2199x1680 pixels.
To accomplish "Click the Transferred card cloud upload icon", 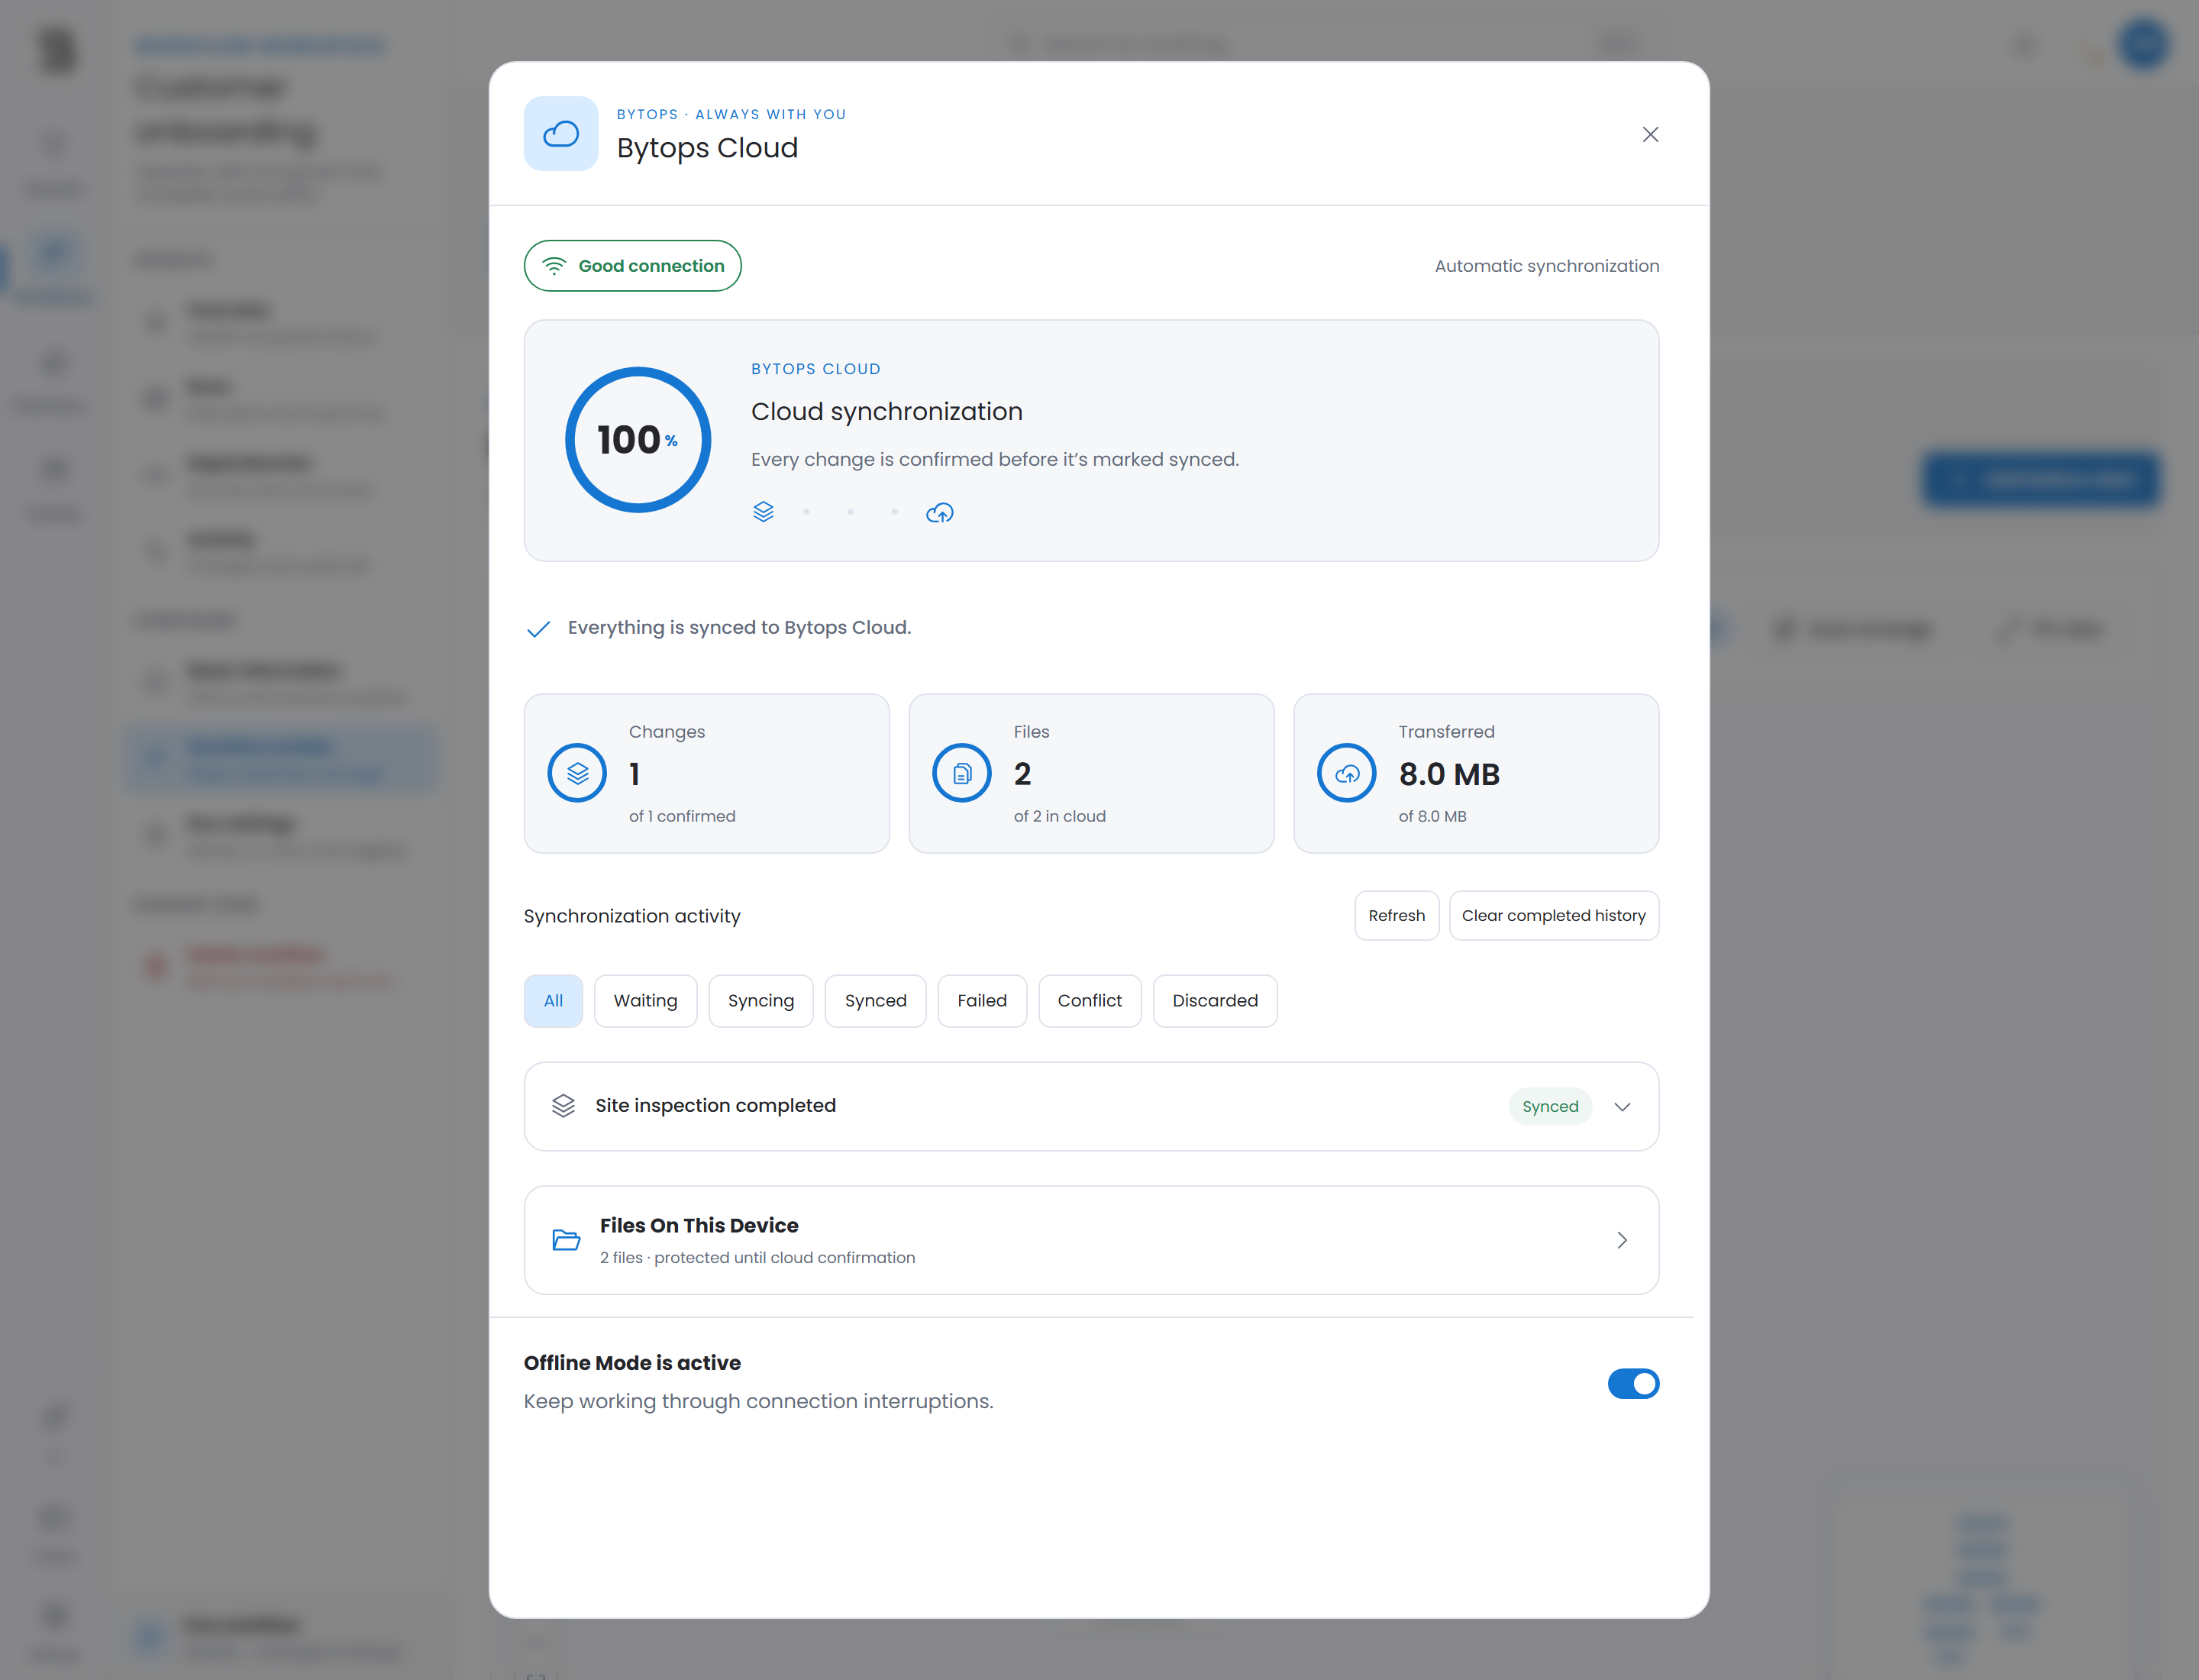I will point(1347,773).
